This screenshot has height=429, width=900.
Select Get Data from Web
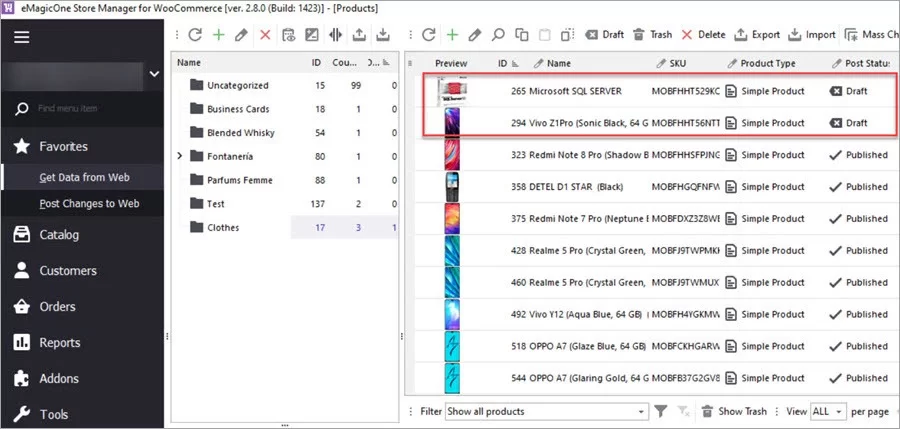pos(84,178)
